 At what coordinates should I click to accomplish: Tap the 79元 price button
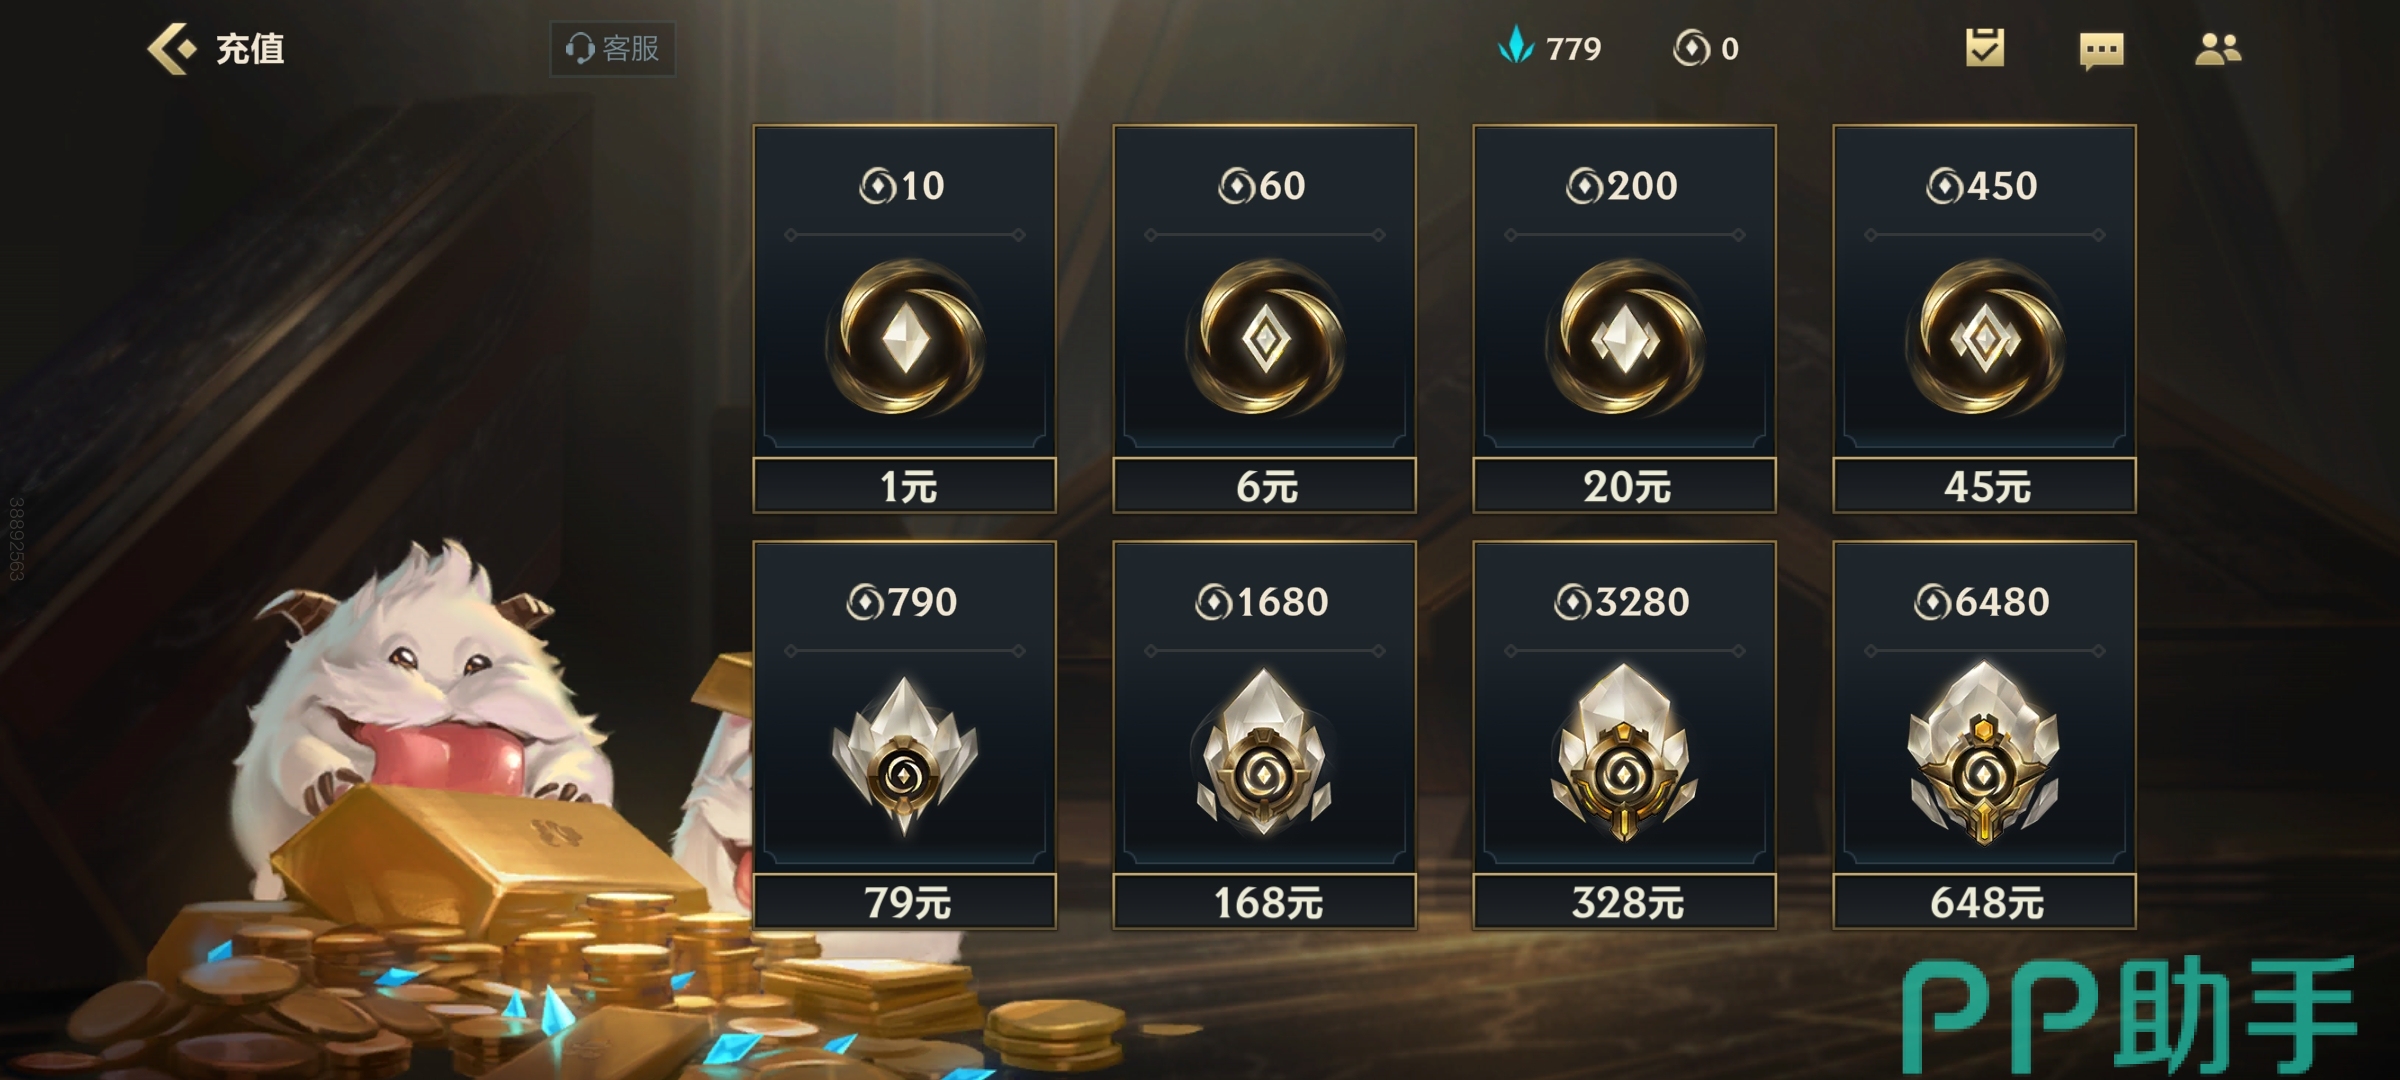click(905, 902)
